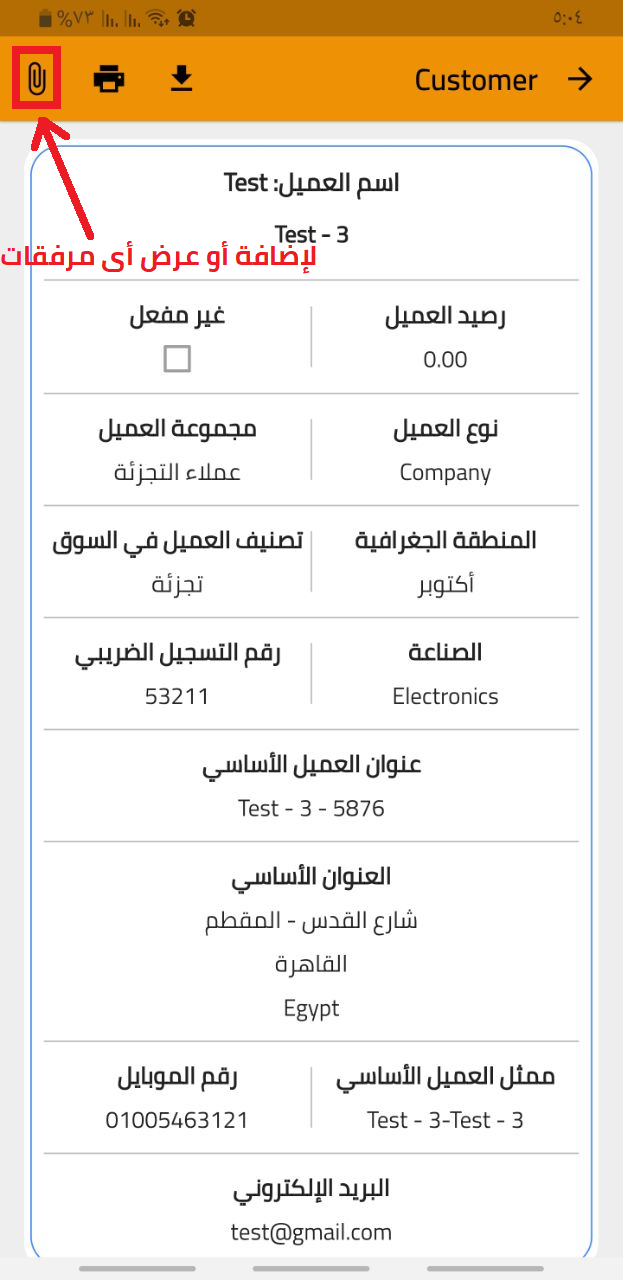Tap the عملاء التجزئة customer group value
Image resolution: width=623 pixels, height=1280 pixels.
coord(177,472)
